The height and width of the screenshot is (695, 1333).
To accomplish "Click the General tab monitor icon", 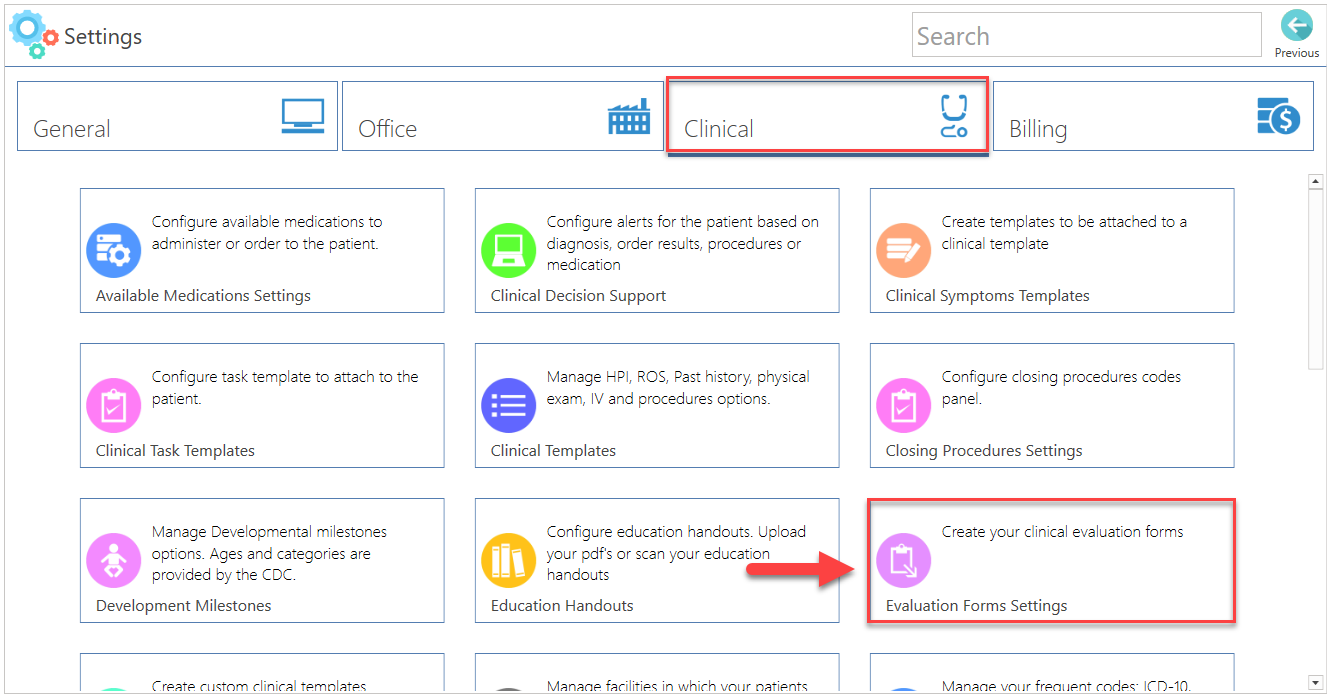I will click(303, 116).
